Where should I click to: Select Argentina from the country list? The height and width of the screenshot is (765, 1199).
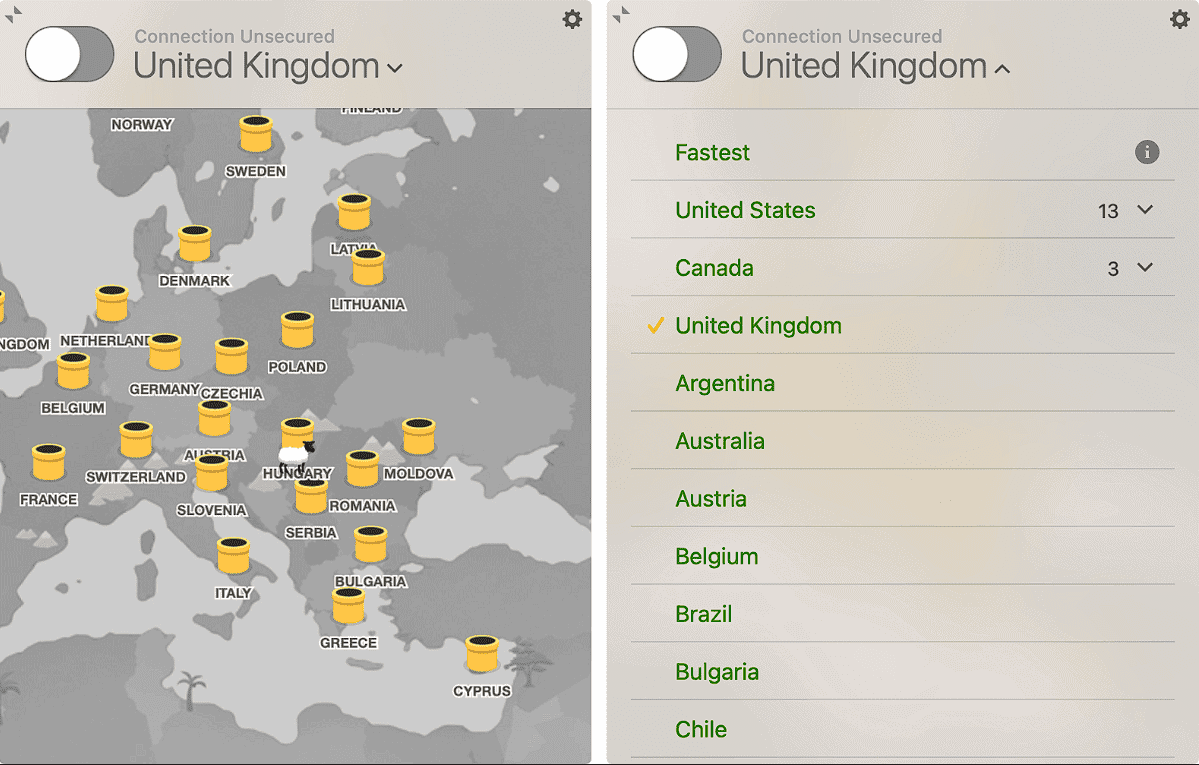(725, 383)
